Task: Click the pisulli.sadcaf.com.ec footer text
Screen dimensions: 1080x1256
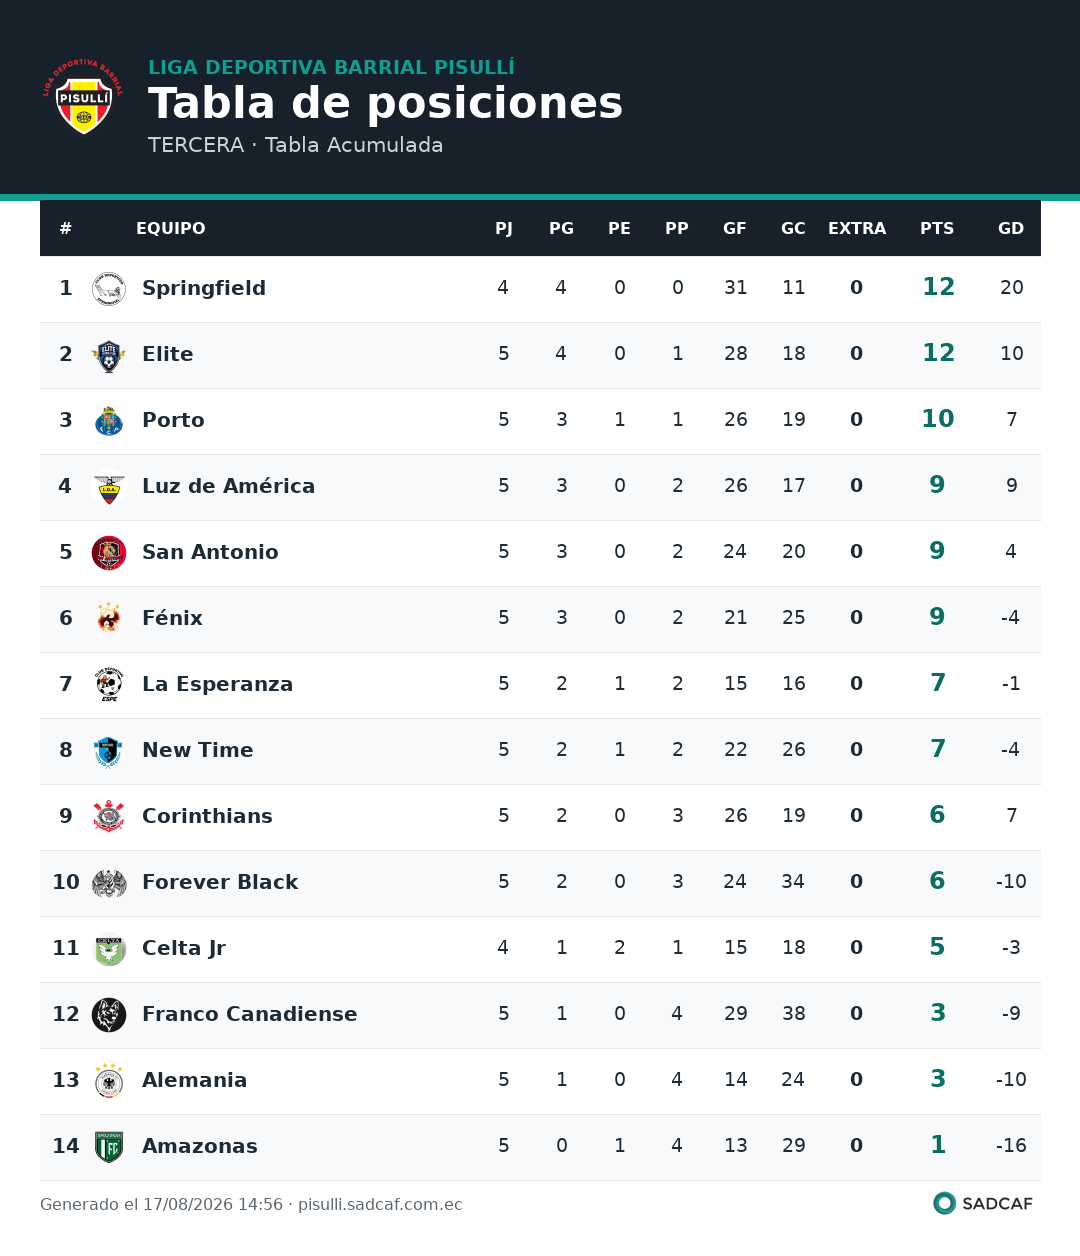Action: click(380, 1204)
